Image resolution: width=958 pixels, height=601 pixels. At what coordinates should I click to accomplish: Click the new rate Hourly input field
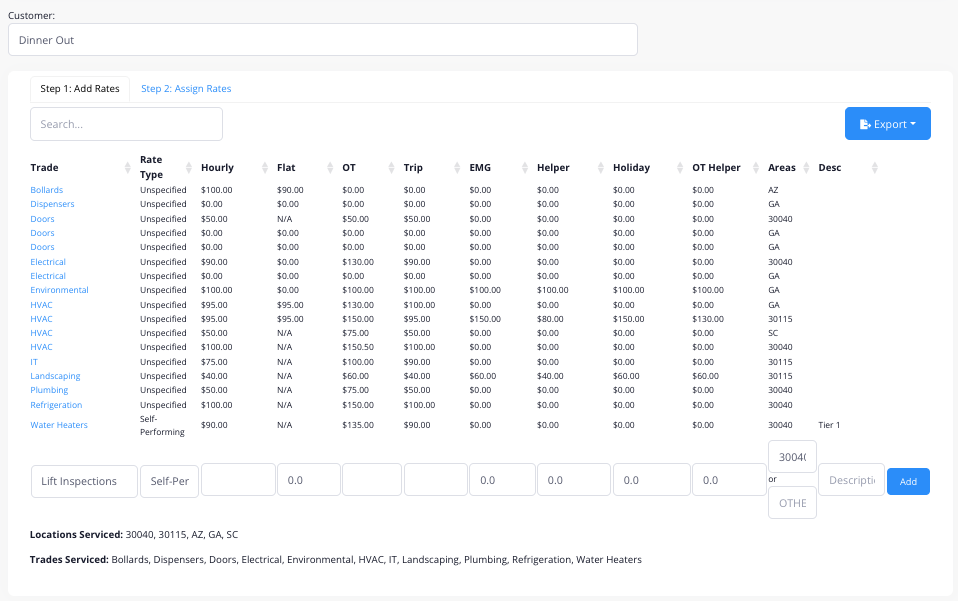pos(238,479)
